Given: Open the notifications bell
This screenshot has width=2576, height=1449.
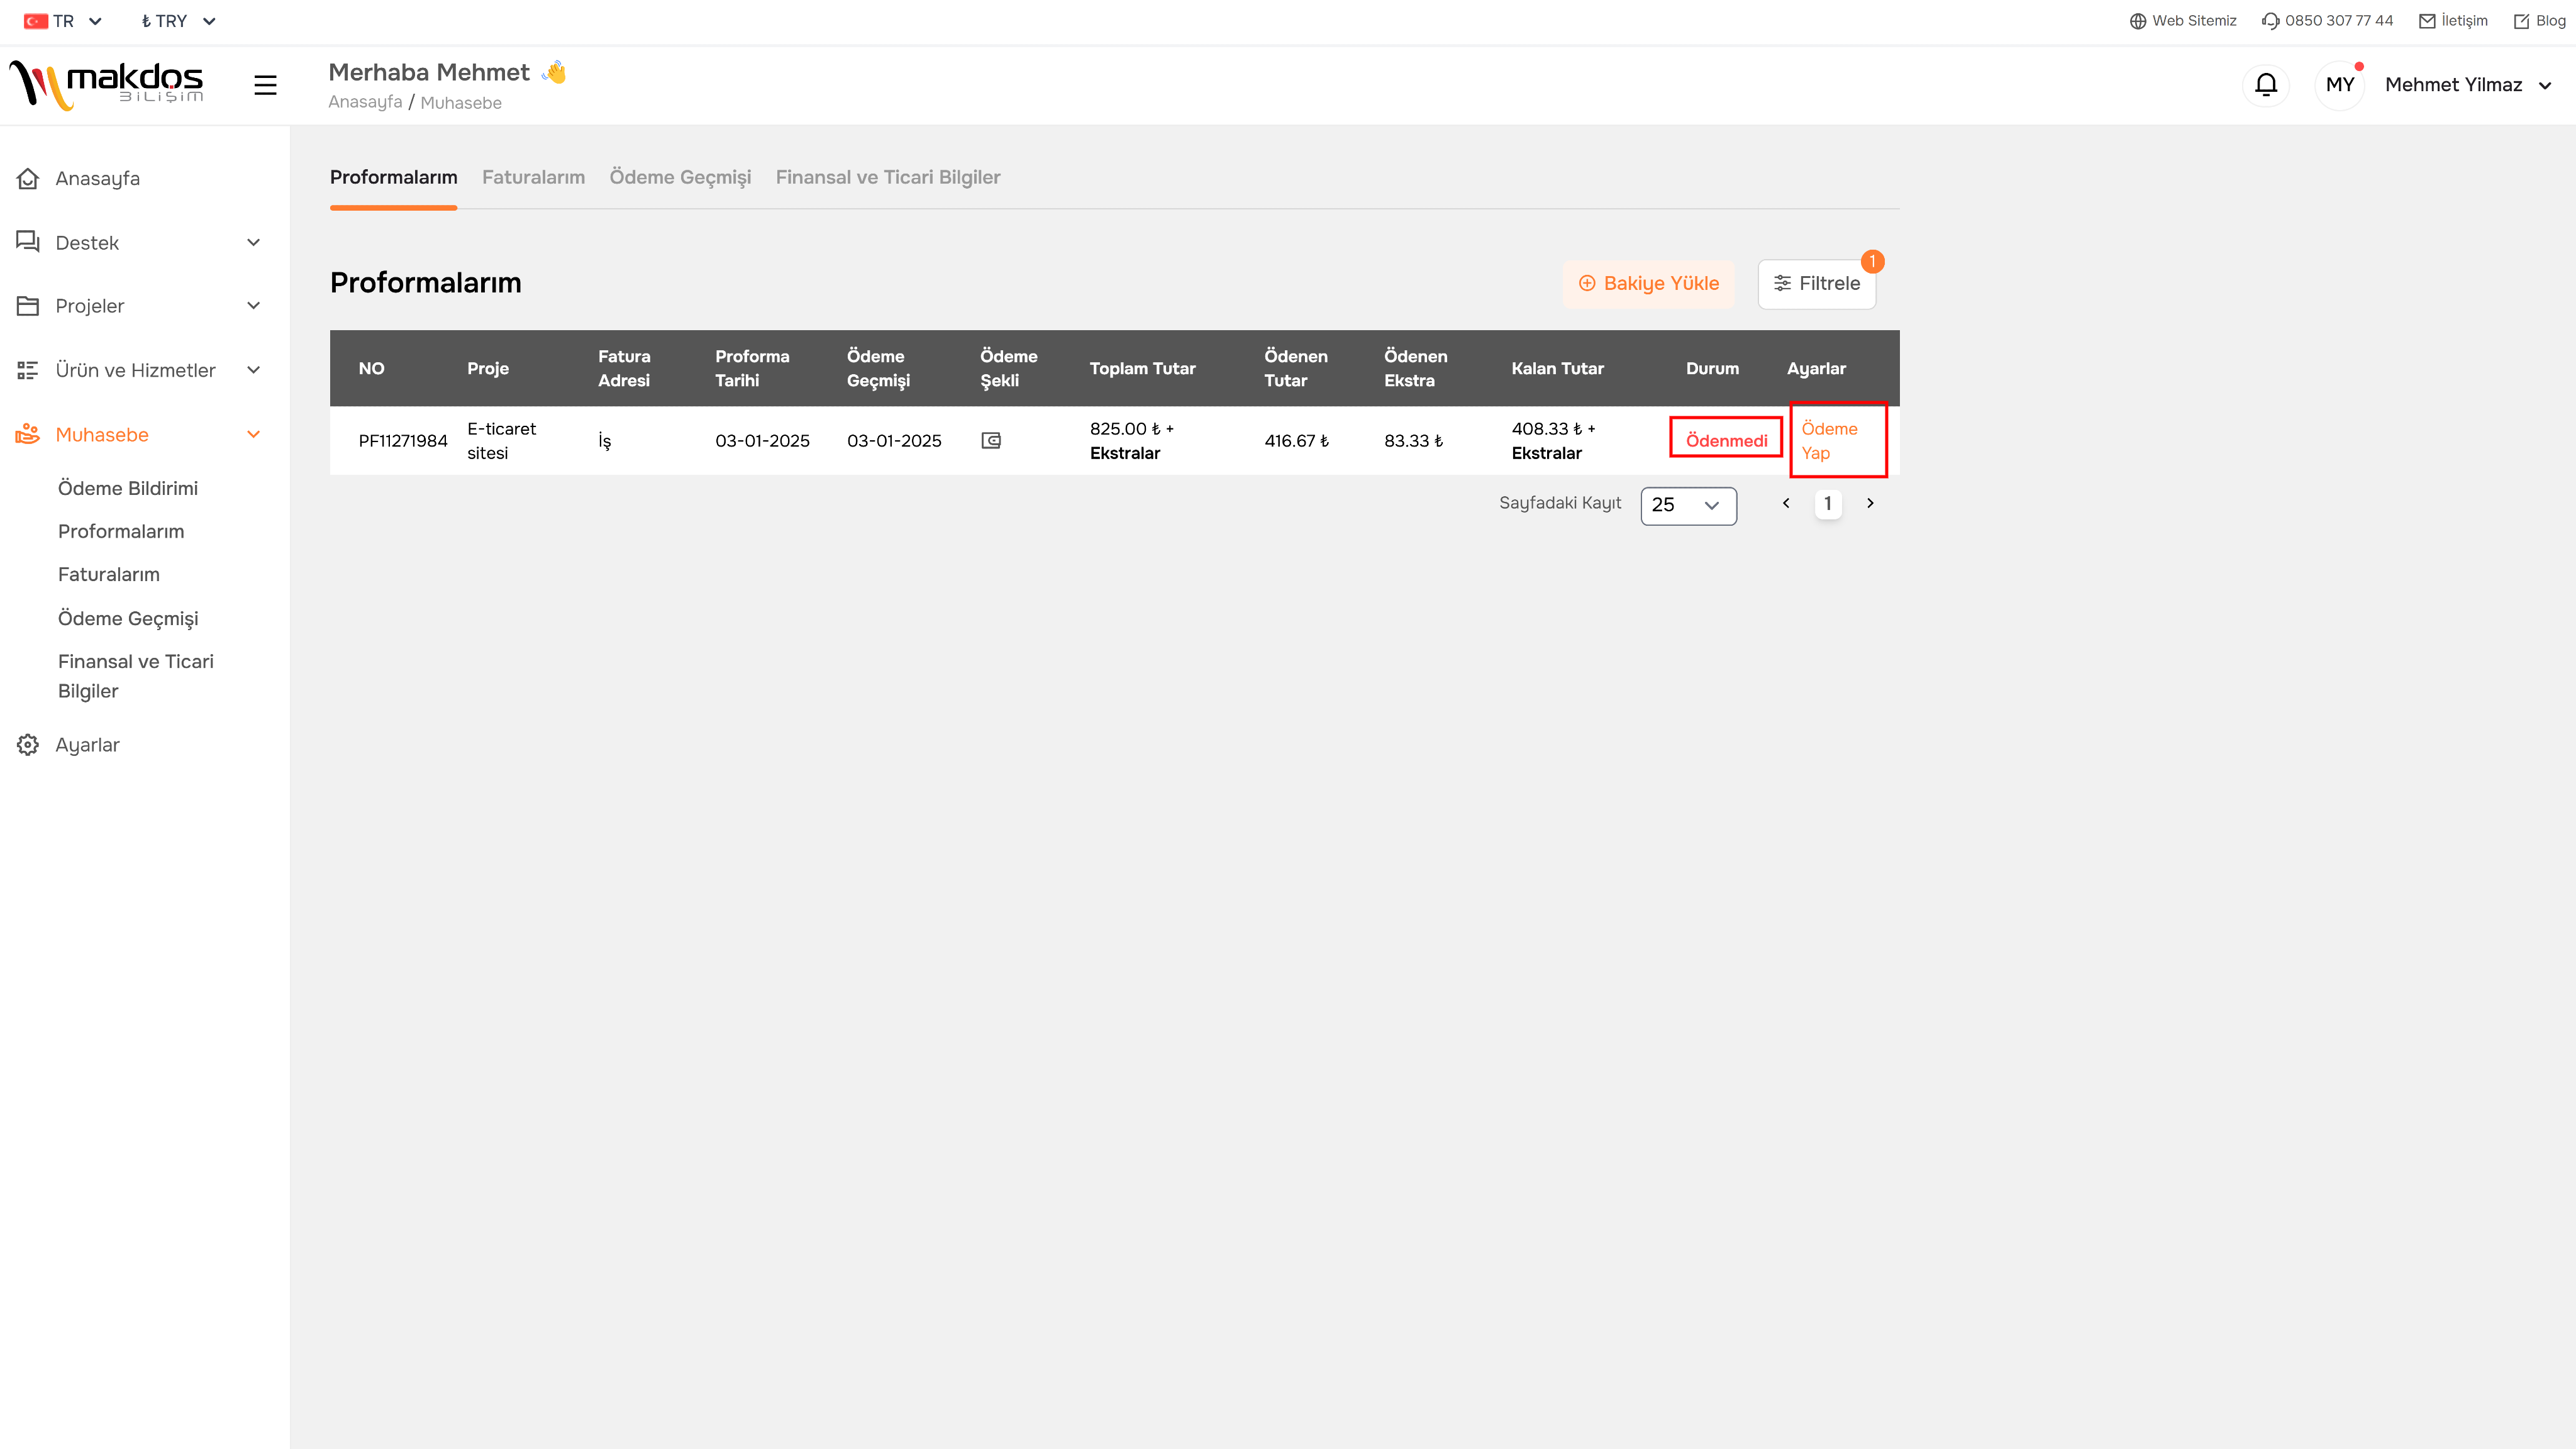Looking at the screenshot, I should click(2266, 85).
